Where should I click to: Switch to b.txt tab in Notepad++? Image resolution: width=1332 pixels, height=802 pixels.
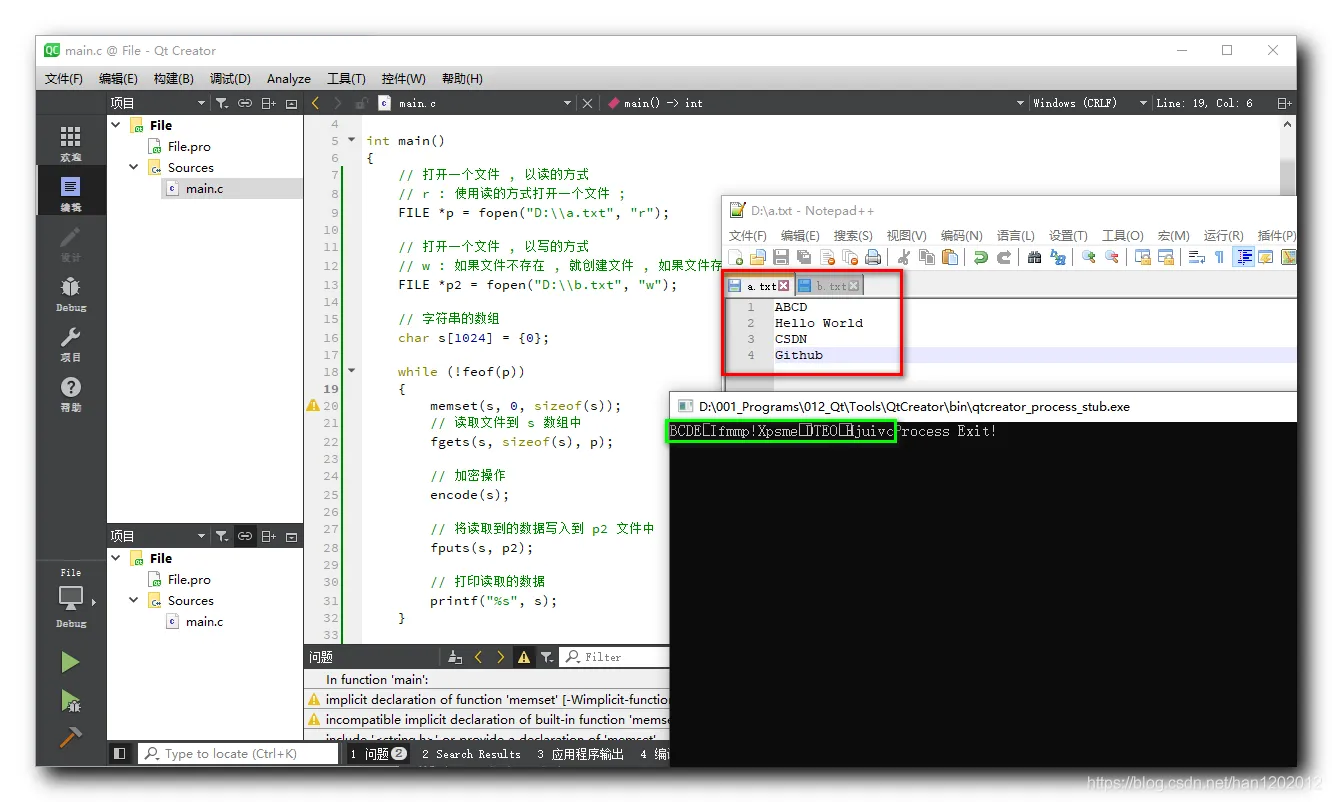click(x=829, y=286)
